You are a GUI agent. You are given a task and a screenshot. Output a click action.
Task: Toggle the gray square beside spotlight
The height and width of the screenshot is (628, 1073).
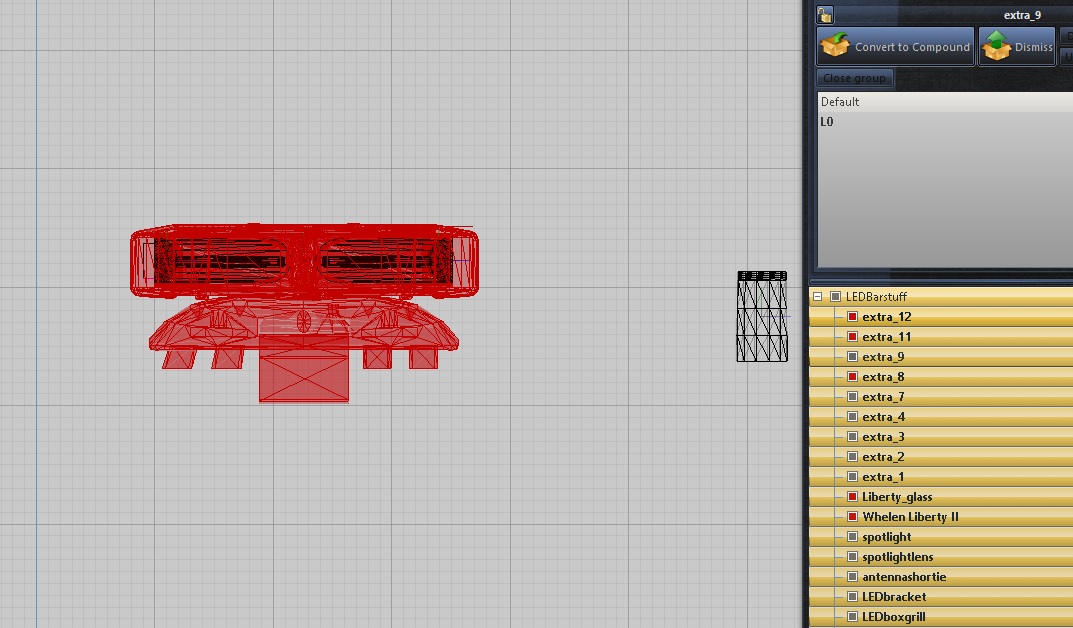pos(852,537)
